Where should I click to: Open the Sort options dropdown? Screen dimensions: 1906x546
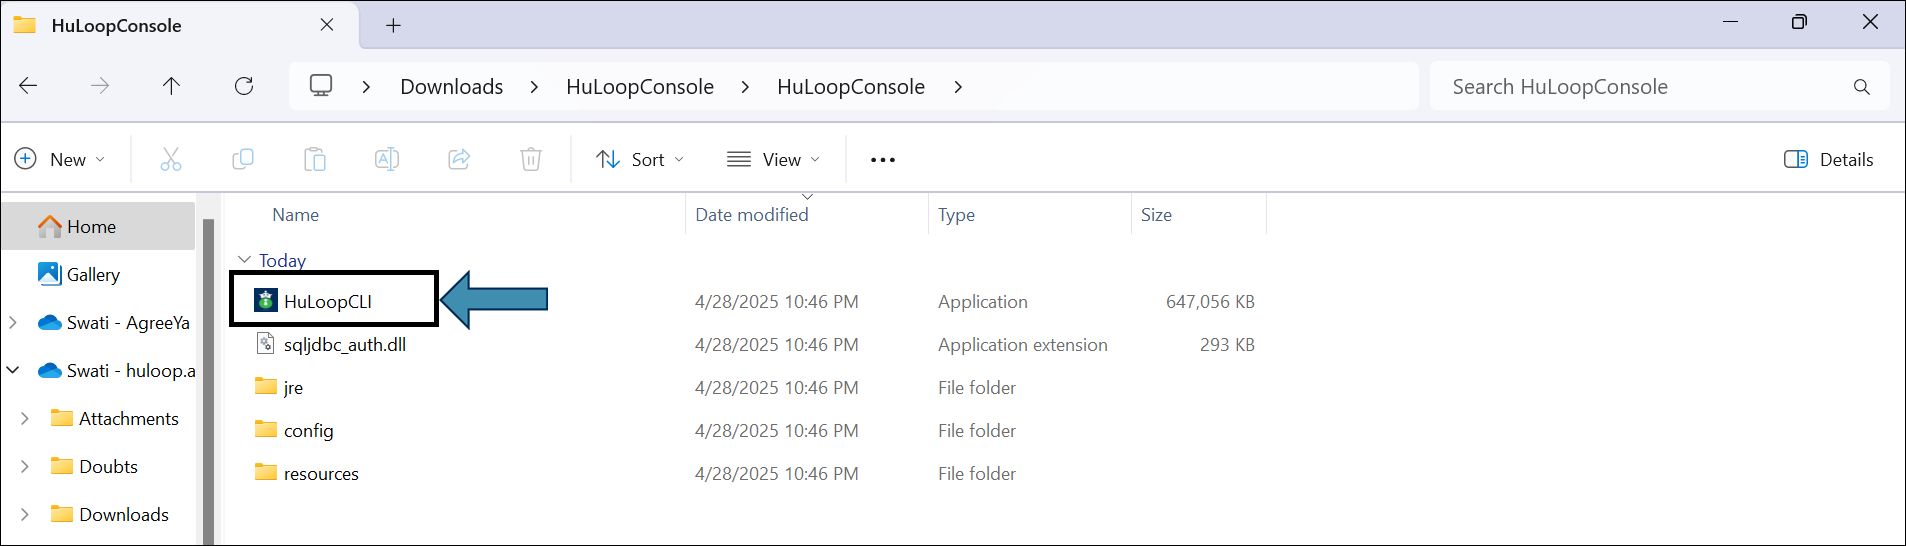coord(640,159)
